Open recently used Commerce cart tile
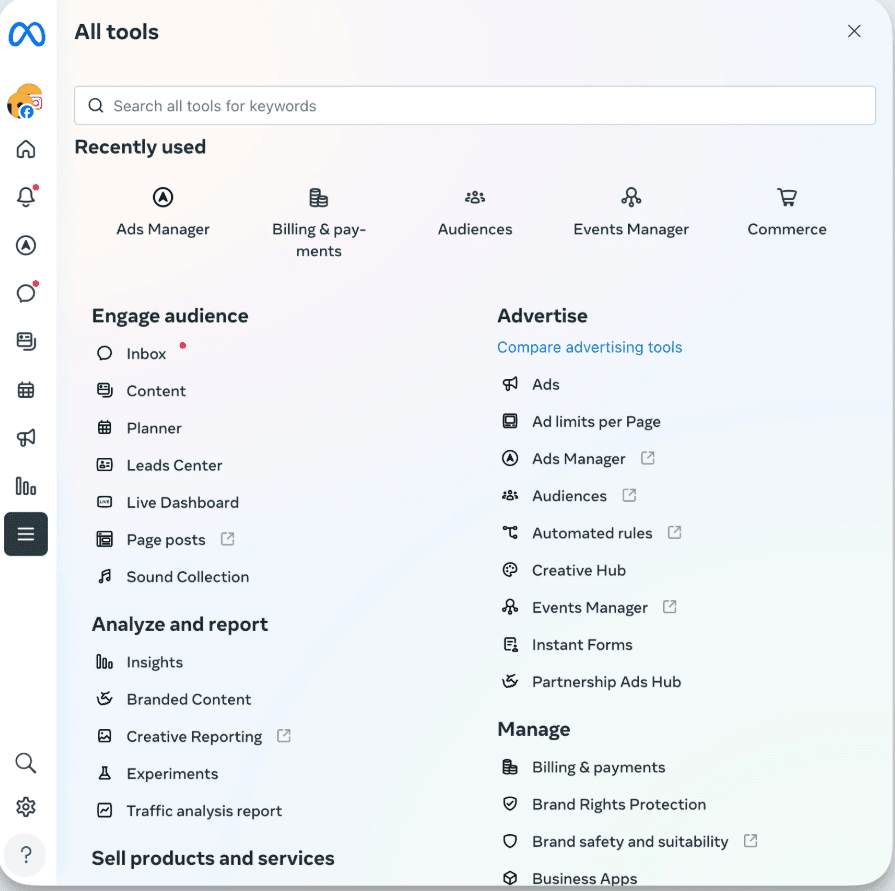Viewport: 895px width, 891px height. [787, 212]
